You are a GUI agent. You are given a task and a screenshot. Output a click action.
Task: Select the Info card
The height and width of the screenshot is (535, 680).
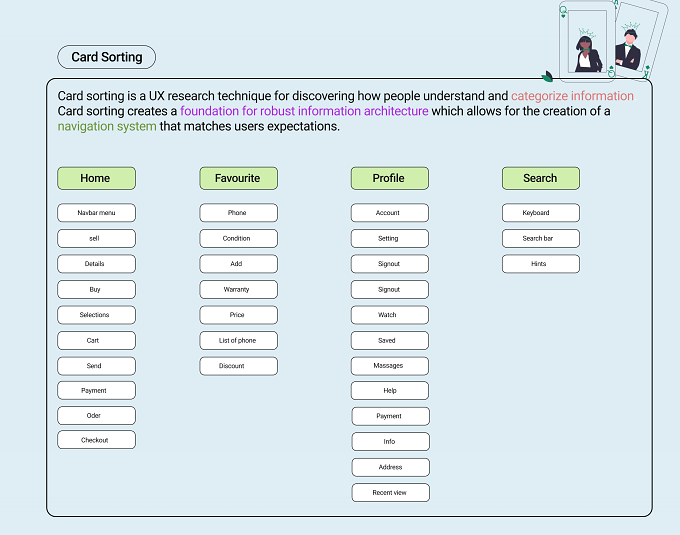click(391, 442)
